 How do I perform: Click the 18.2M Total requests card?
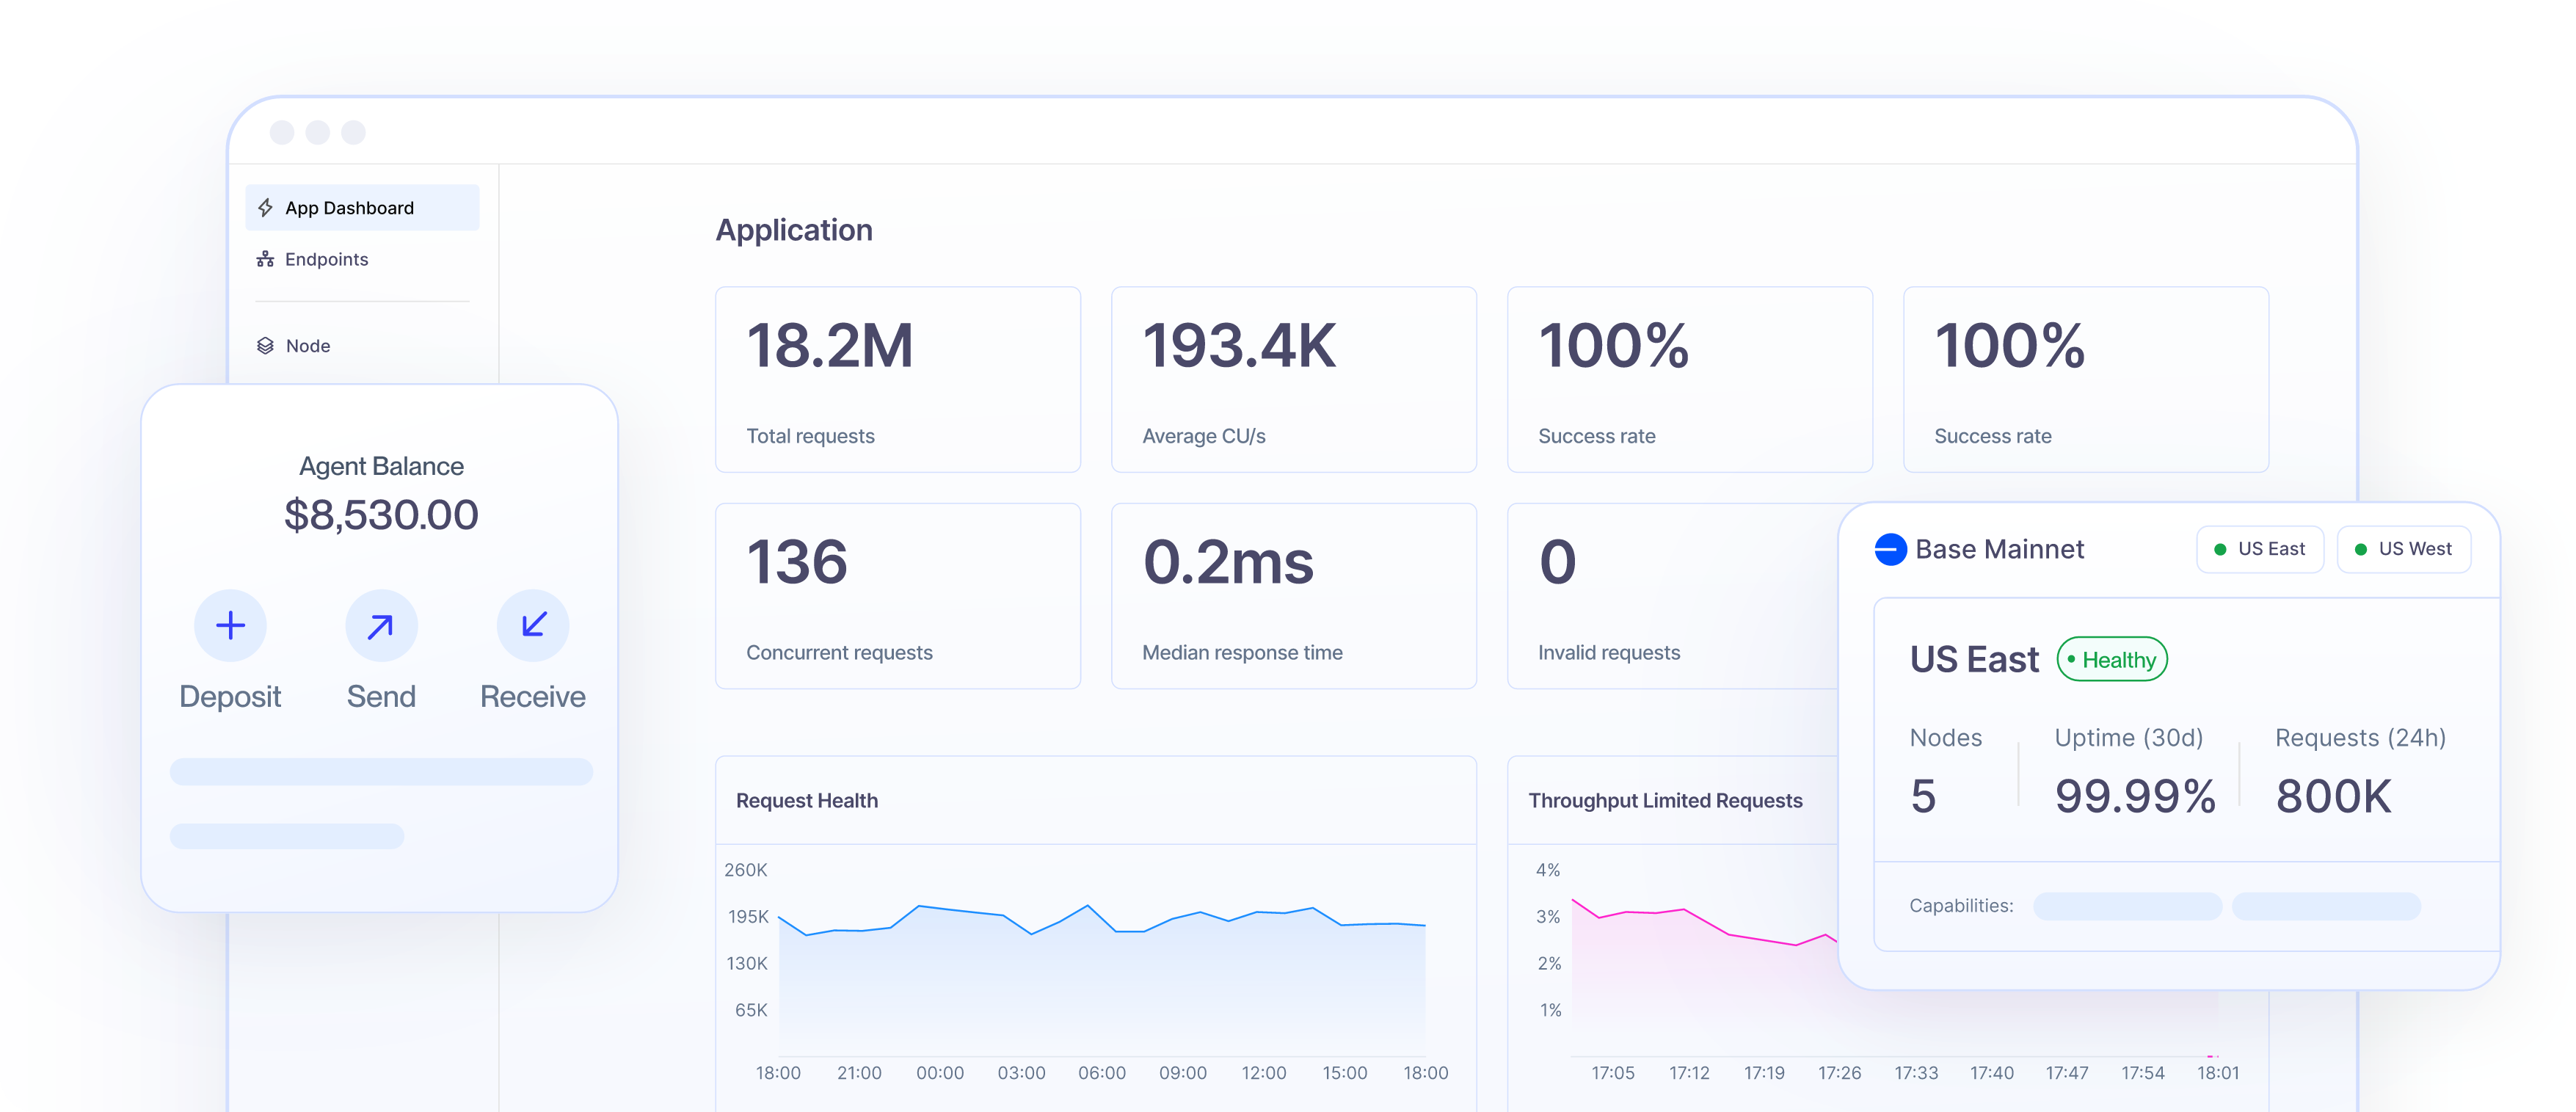coord(898,380)
